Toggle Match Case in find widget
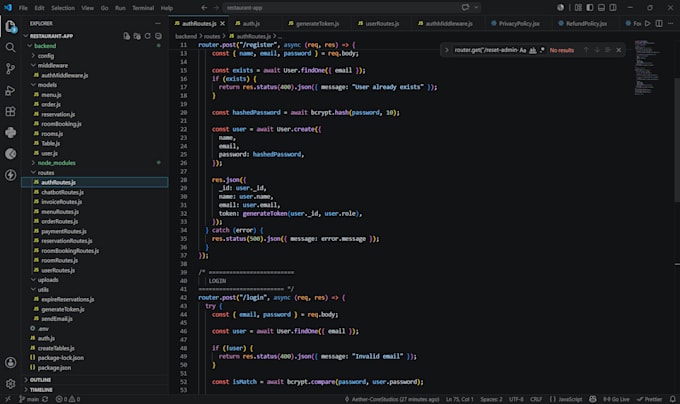680x404 pixels. pyautogui.click(x=523, y=50)
